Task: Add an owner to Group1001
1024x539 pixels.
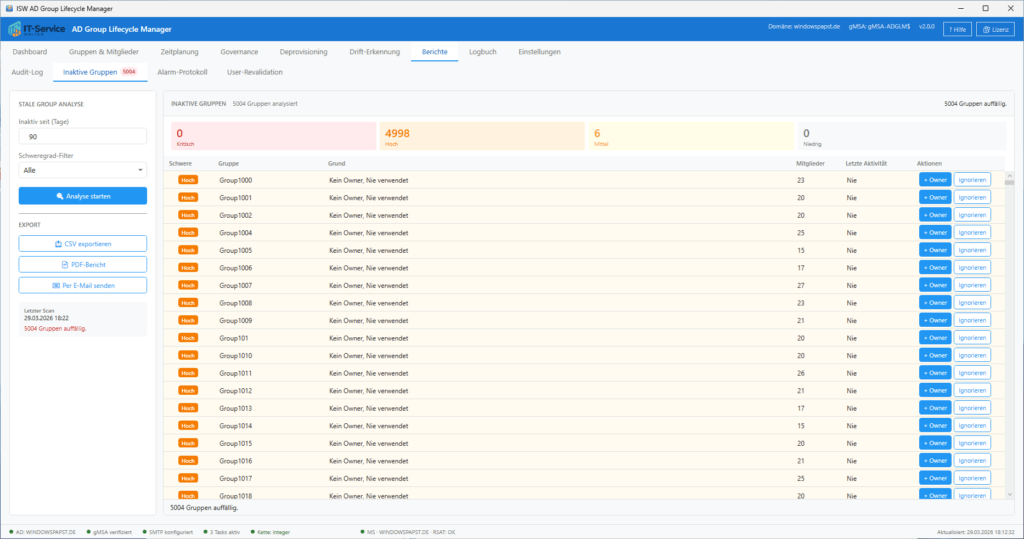Action: click(x=935, y=198)
